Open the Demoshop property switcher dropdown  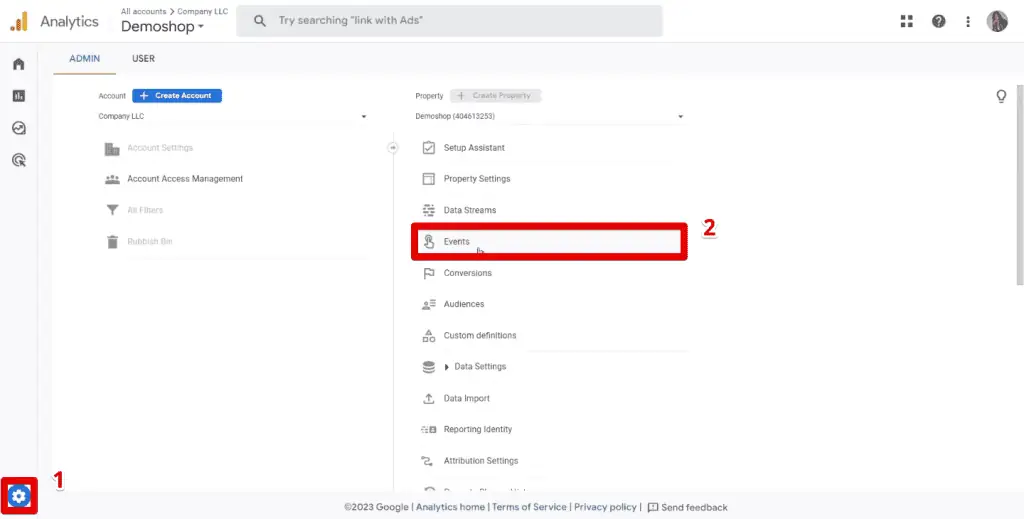tap(163, 27)
